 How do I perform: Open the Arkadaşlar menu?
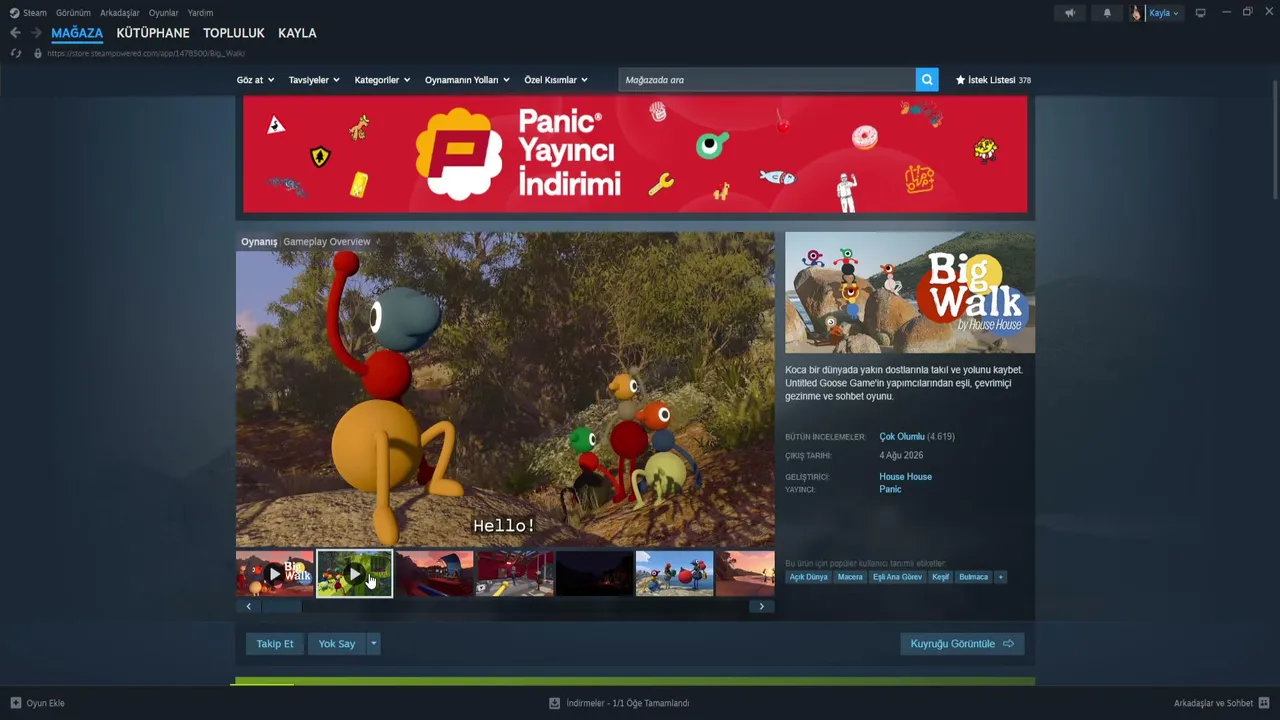point(120,13)
